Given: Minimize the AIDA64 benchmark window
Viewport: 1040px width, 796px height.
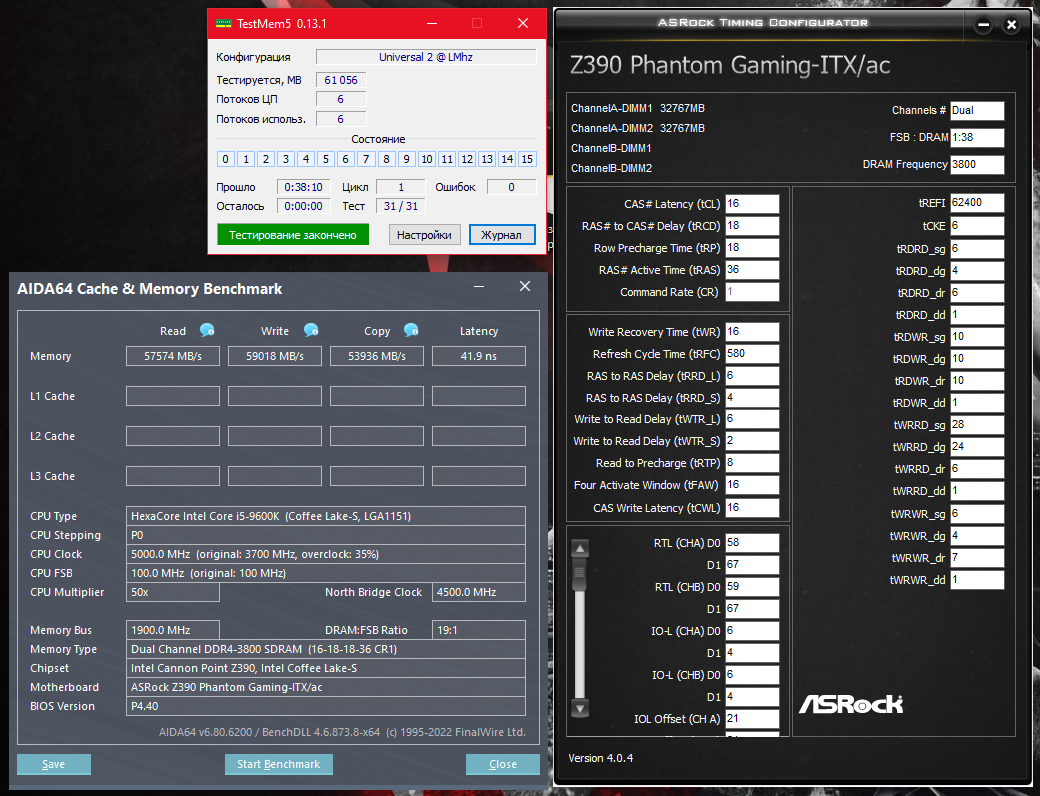Looking at the screenshot, I should coord(479,287).
